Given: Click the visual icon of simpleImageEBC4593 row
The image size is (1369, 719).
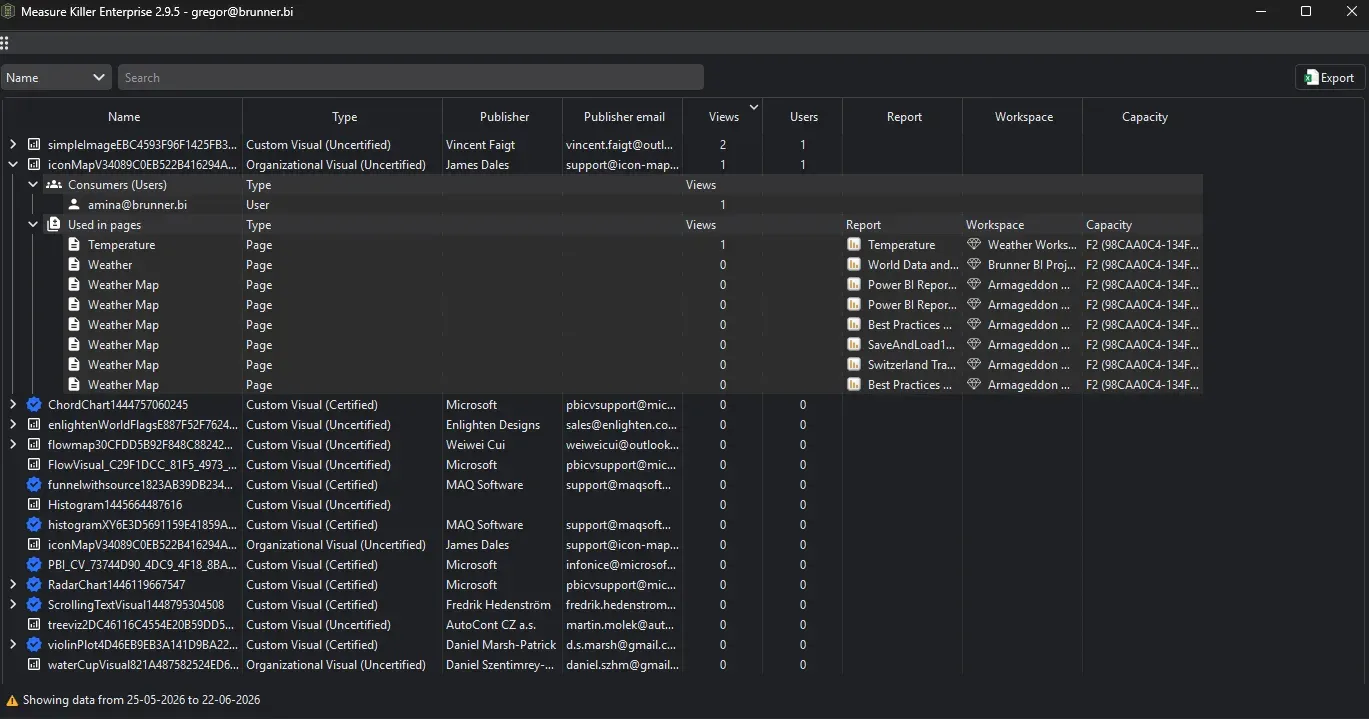Looking at the screenshot, I should pos(34,145).
